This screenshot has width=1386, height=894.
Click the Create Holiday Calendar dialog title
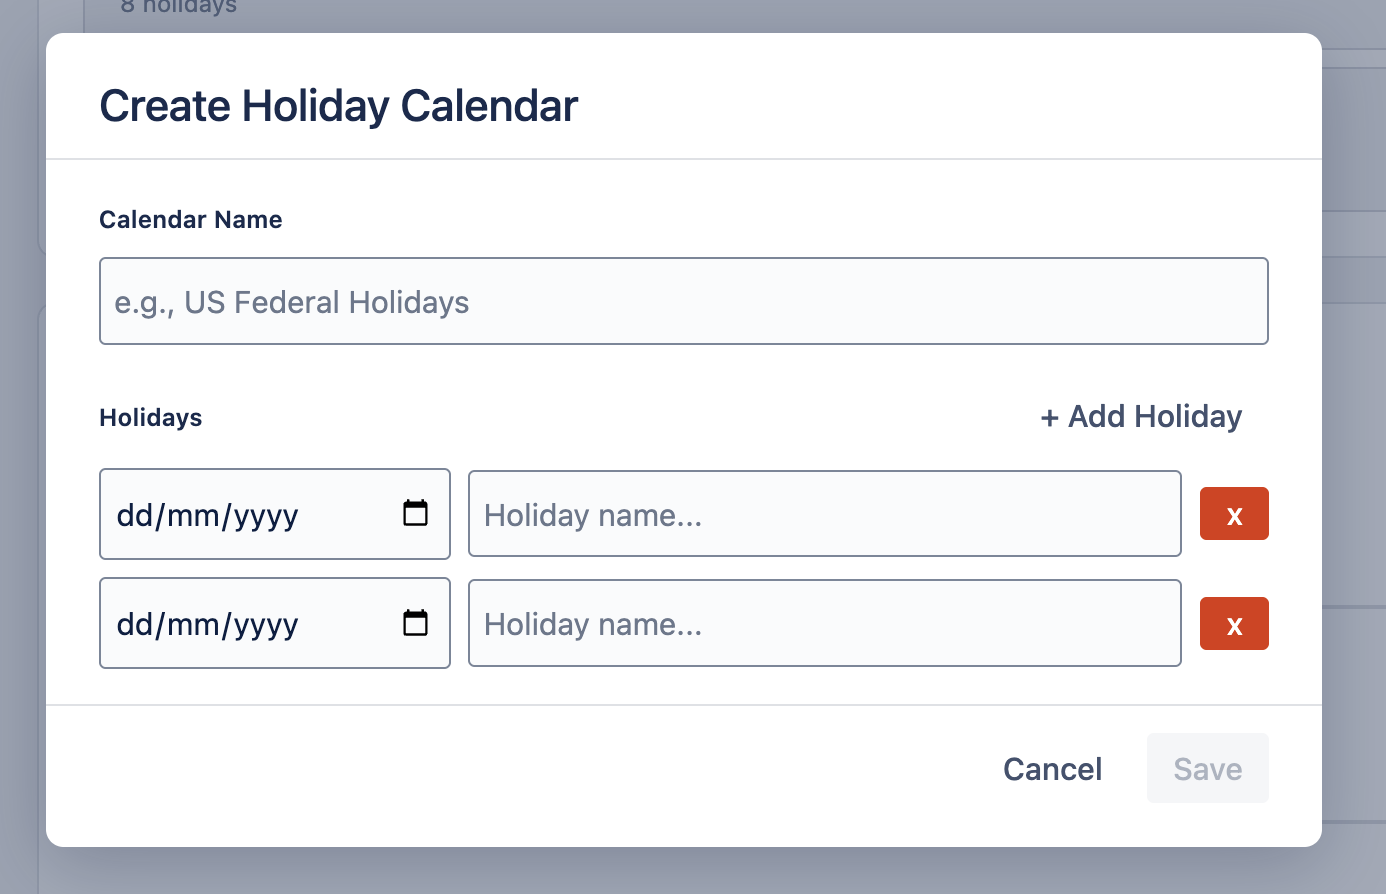pyautogui.click(x=337, y=105)
